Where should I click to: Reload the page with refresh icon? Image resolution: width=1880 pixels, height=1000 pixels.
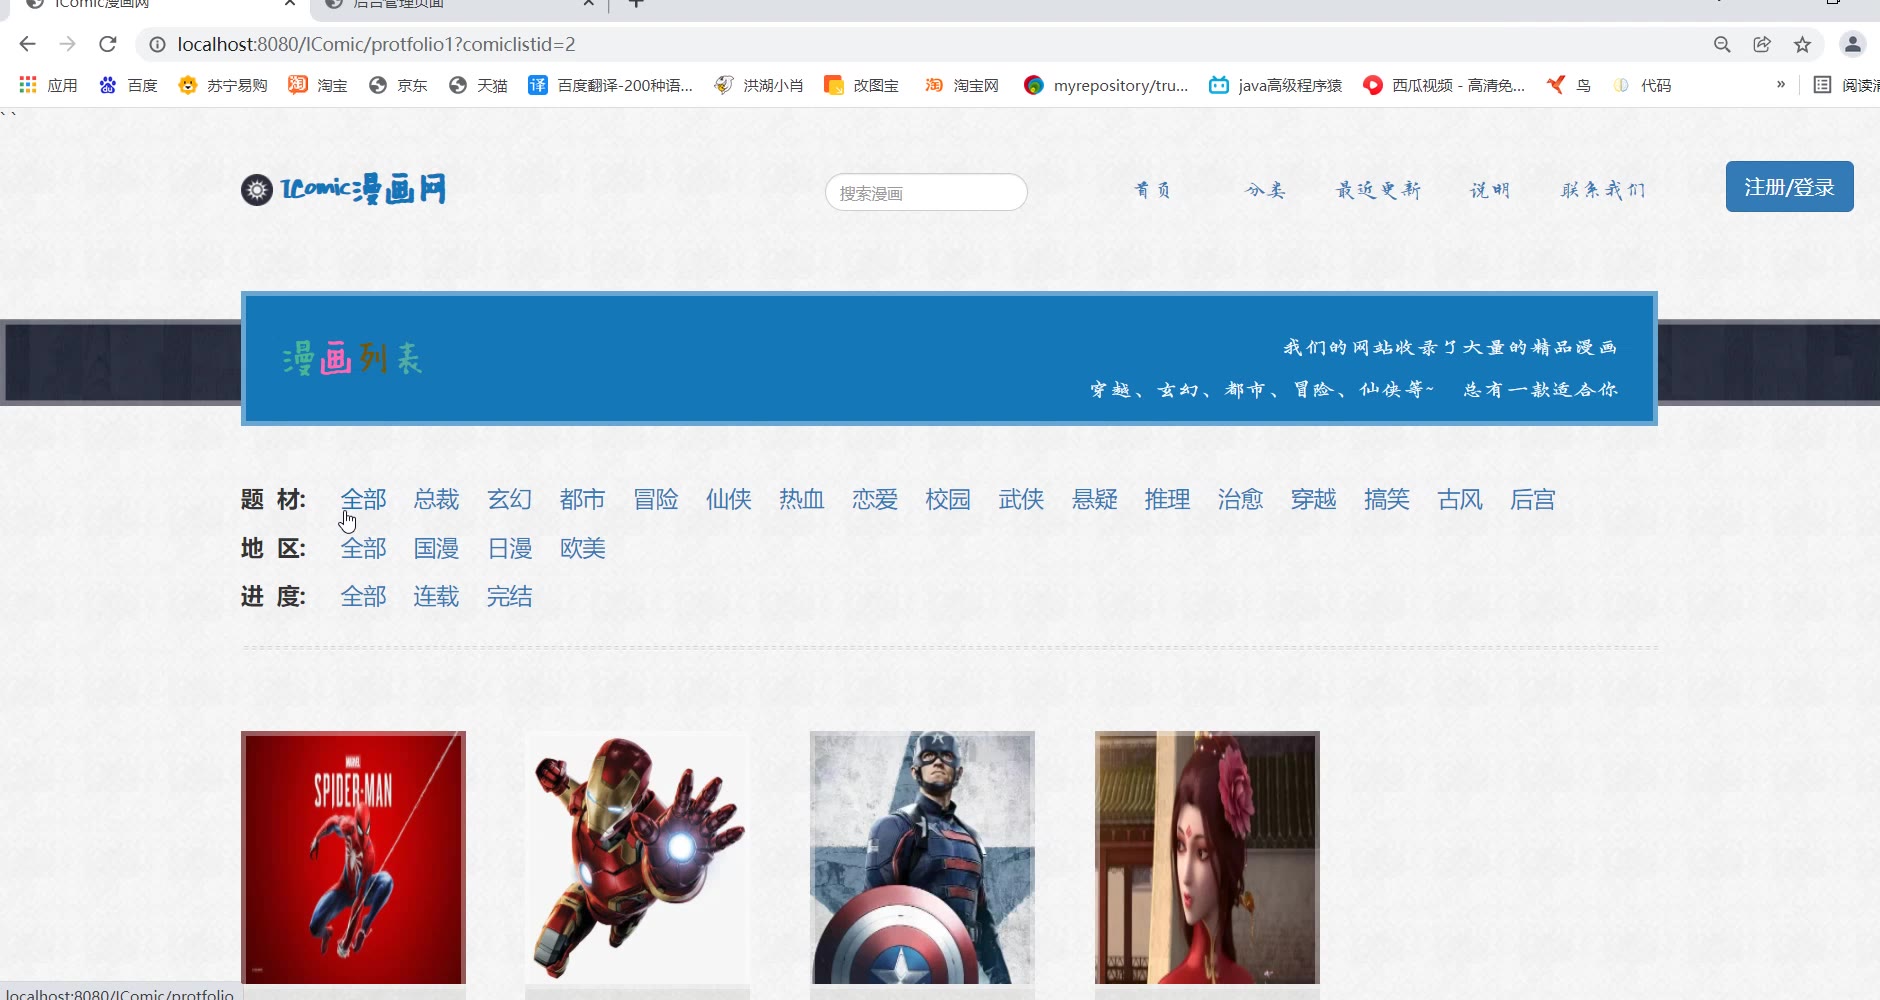pyautogui.click(x=108, y=44)
